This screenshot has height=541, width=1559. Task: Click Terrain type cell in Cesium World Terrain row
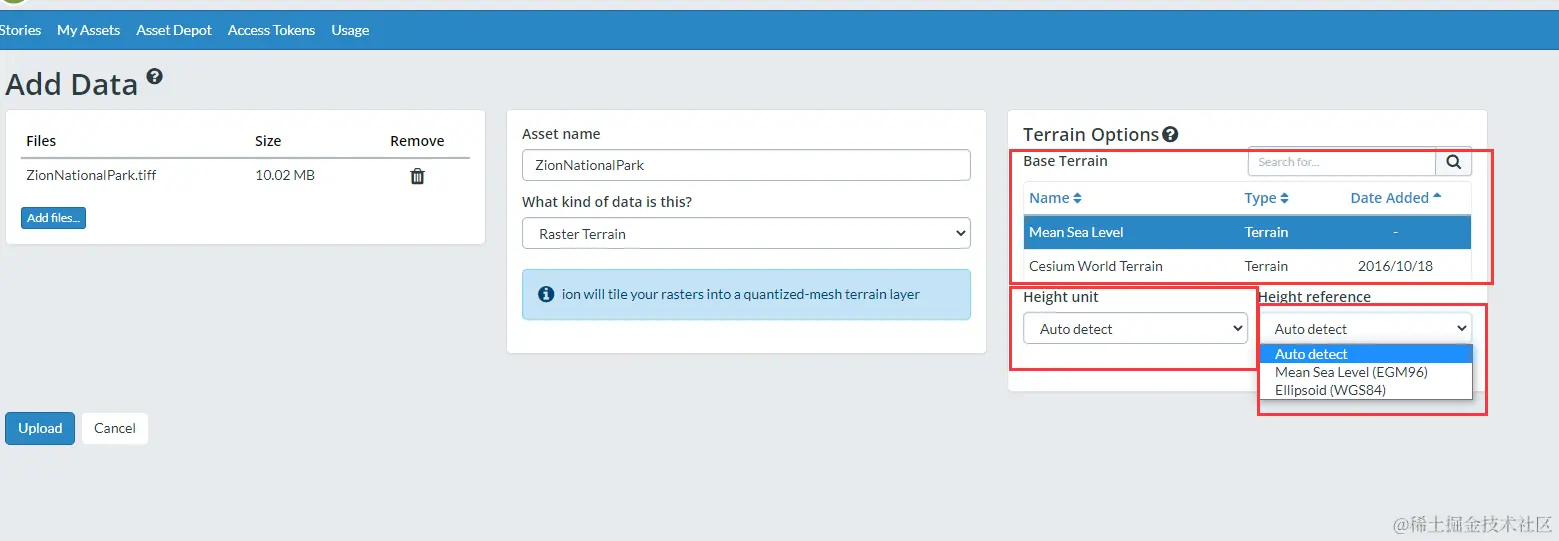tap(1266, 266)
